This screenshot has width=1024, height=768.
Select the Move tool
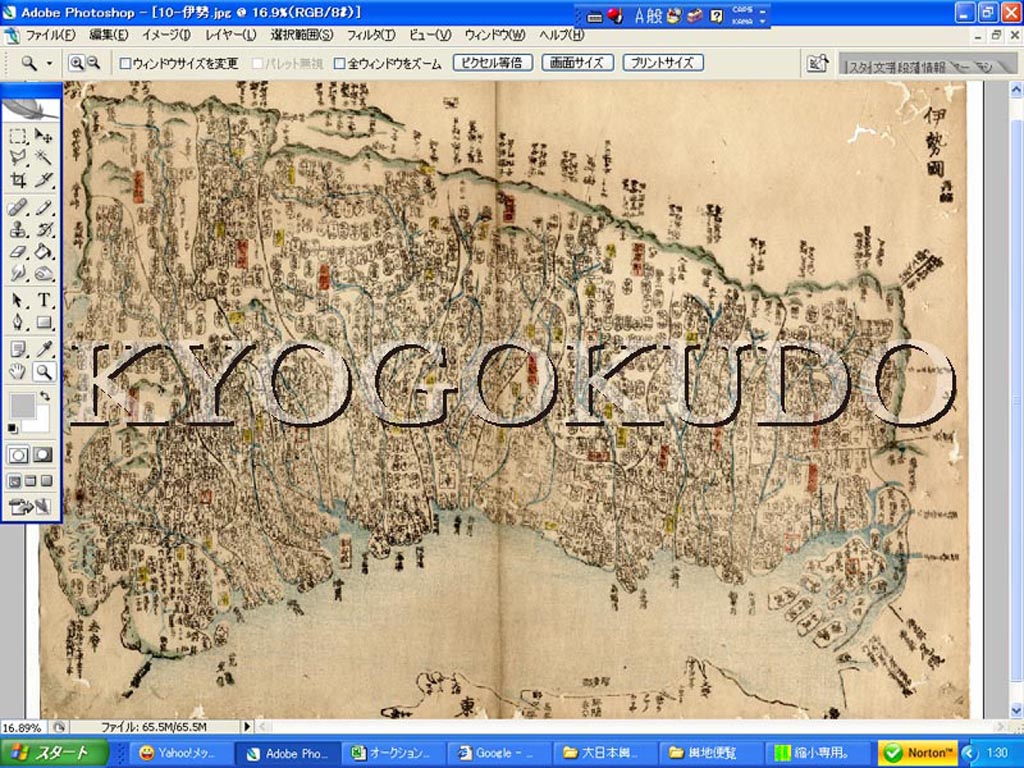pyautogui.click(x=43, y=136)
